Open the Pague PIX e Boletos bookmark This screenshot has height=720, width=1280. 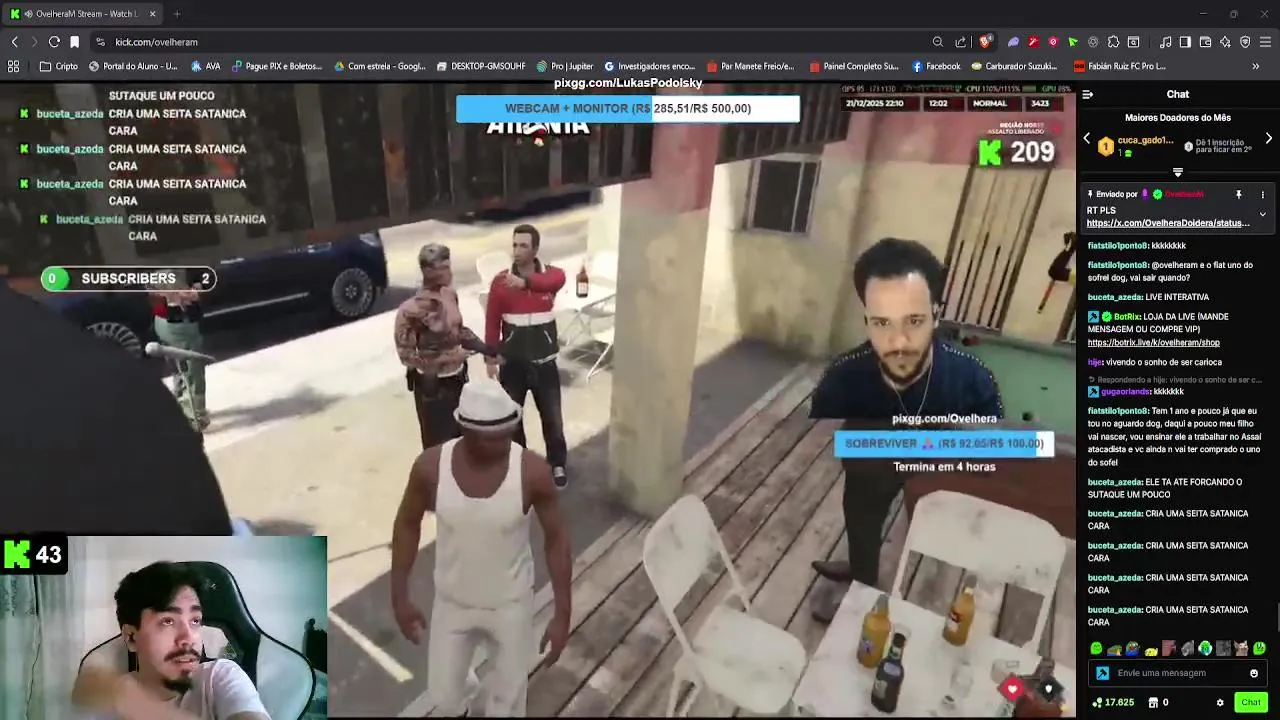(x=277, y=66)
